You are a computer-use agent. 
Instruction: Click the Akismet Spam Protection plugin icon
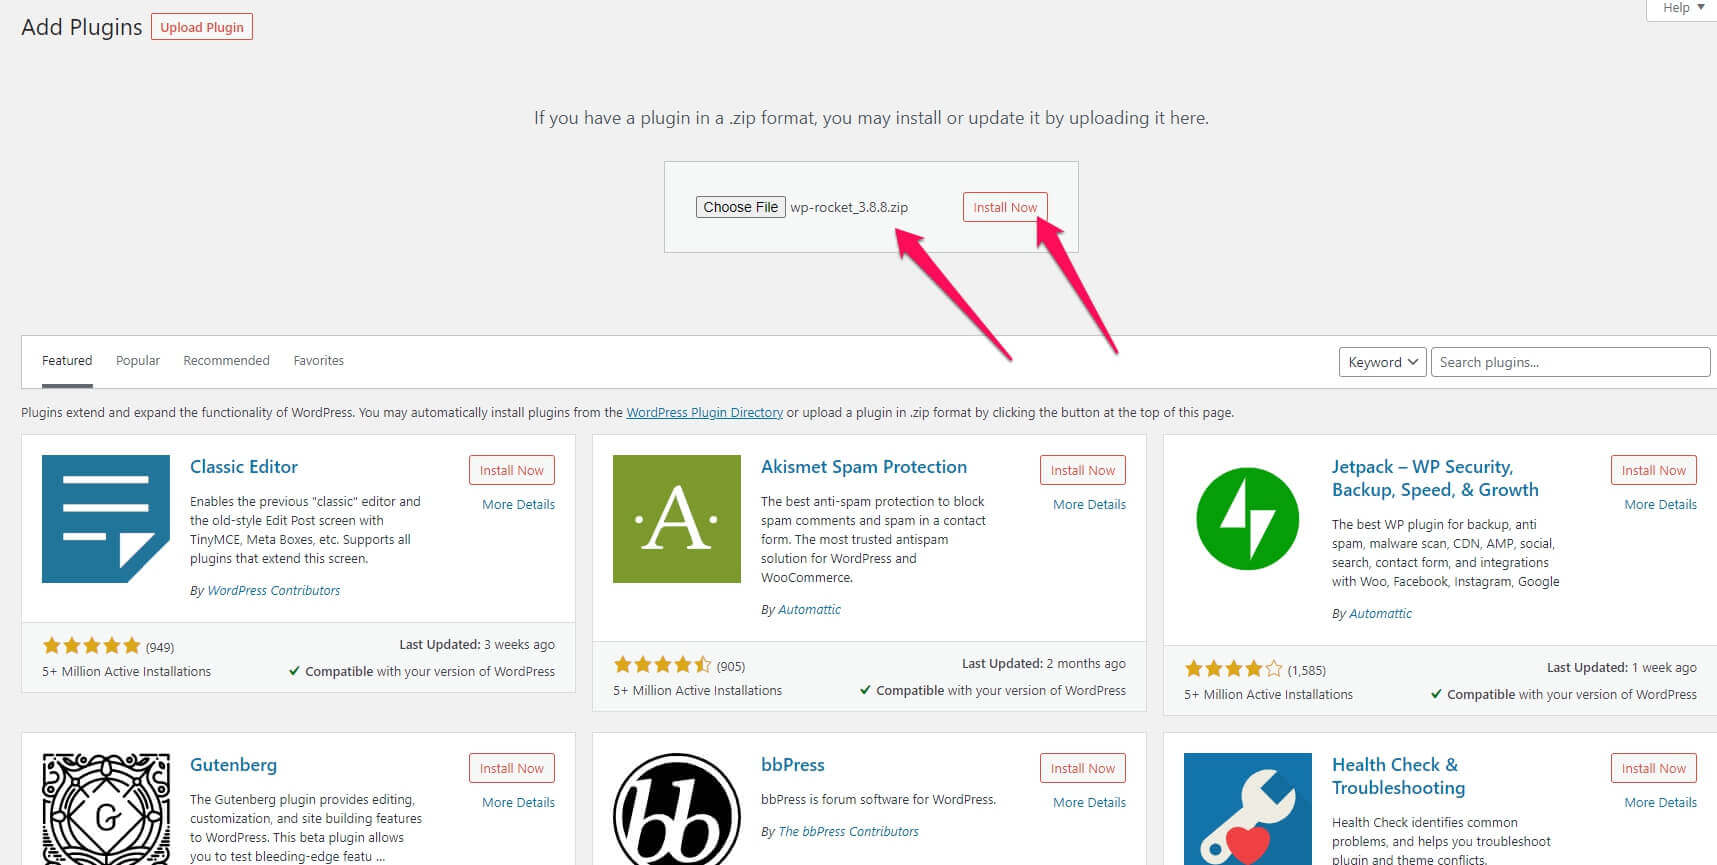pos(677,519)
